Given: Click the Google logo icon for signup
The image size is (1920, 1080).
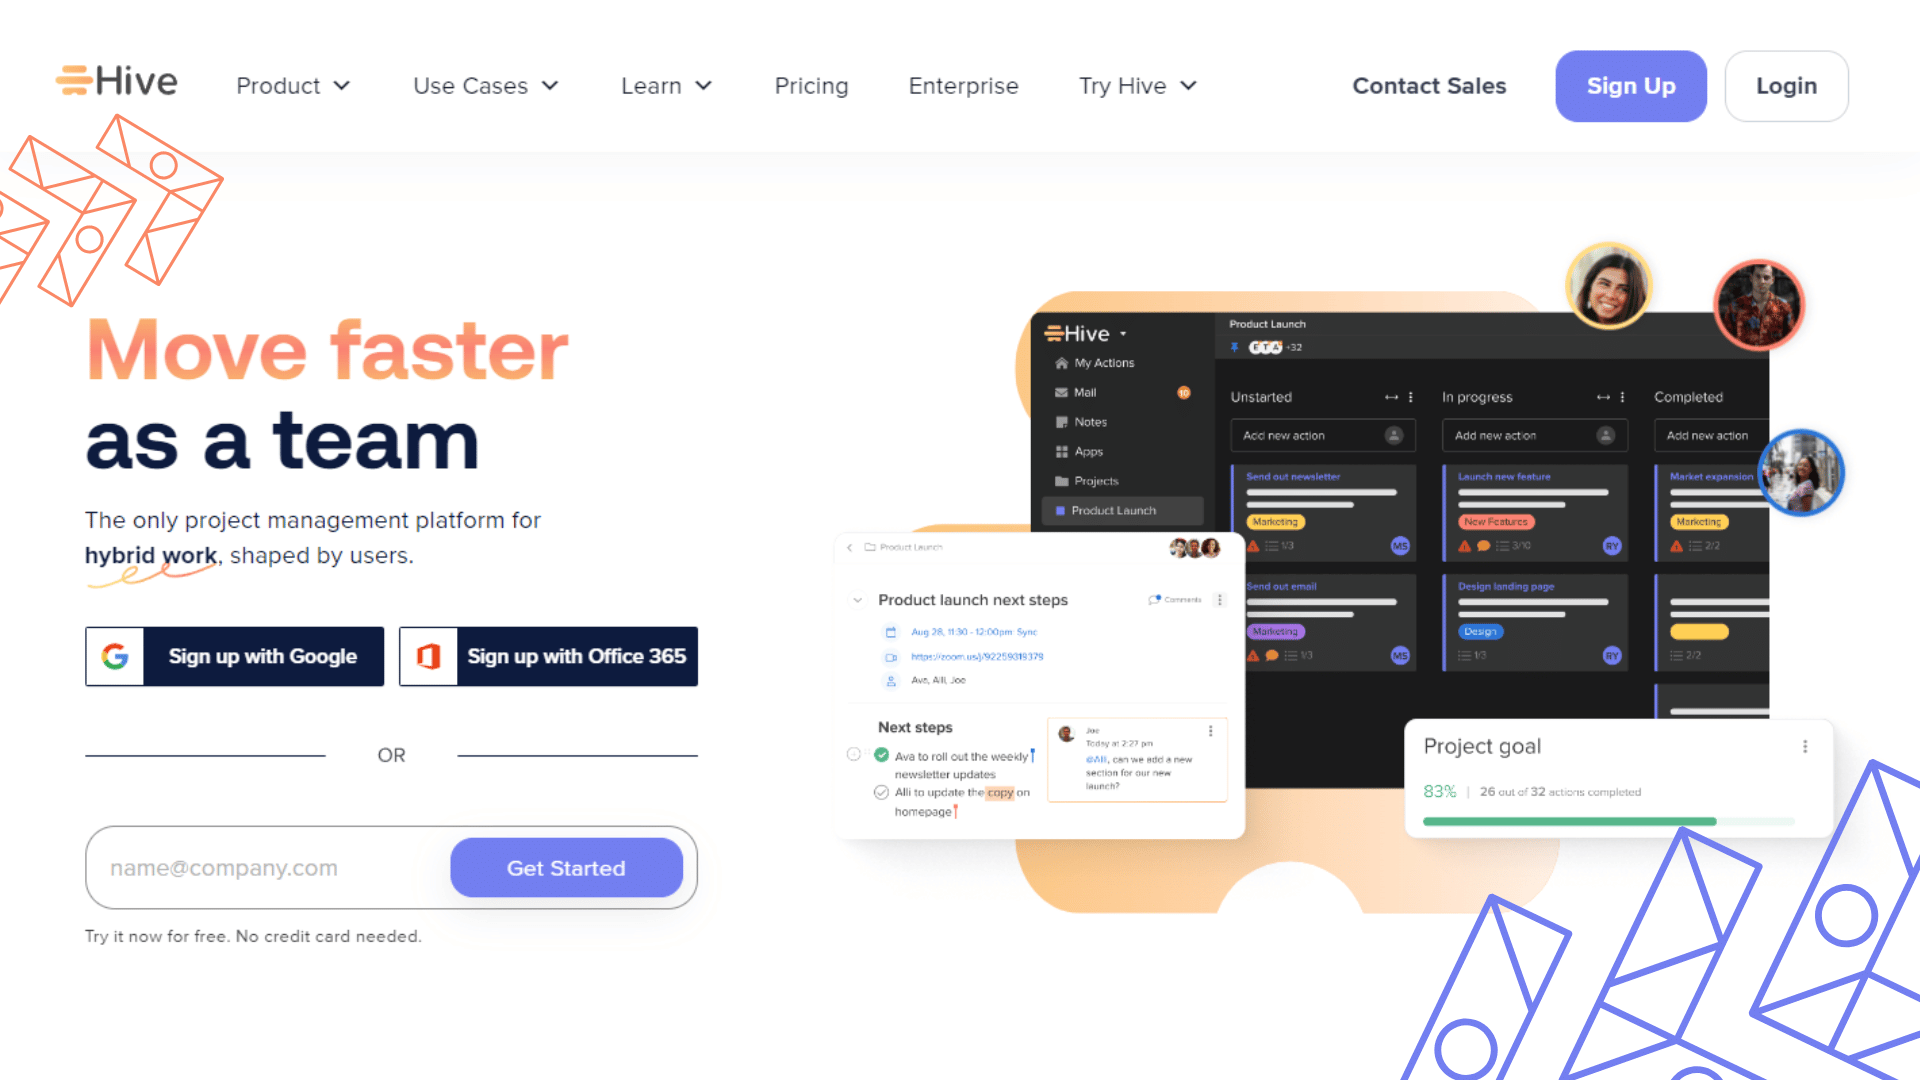Looking at the screenshot, I should point(116,657).
